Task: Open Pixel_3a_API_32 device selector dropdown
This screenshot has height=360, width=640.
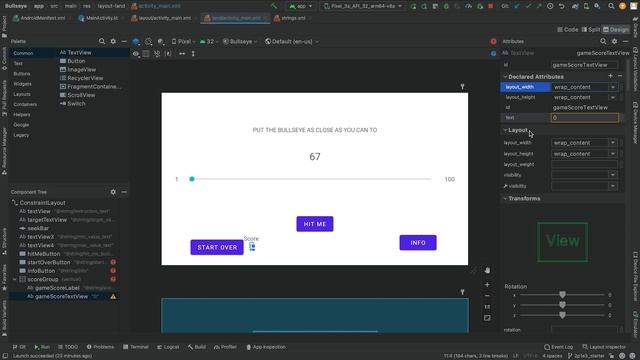Action: click(x=363, y=6)
